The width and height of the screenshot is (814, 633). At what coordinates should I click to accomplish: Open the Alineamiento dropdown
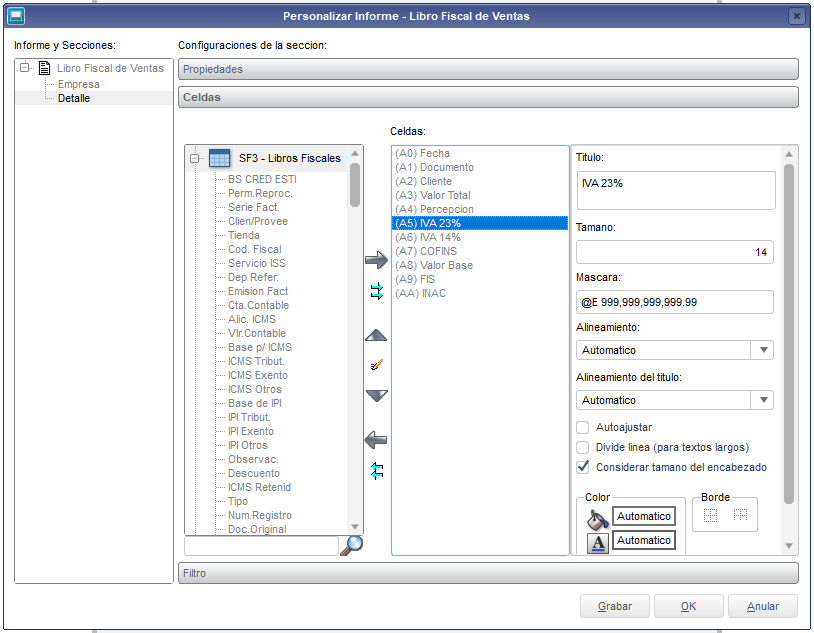pos(763,350)
